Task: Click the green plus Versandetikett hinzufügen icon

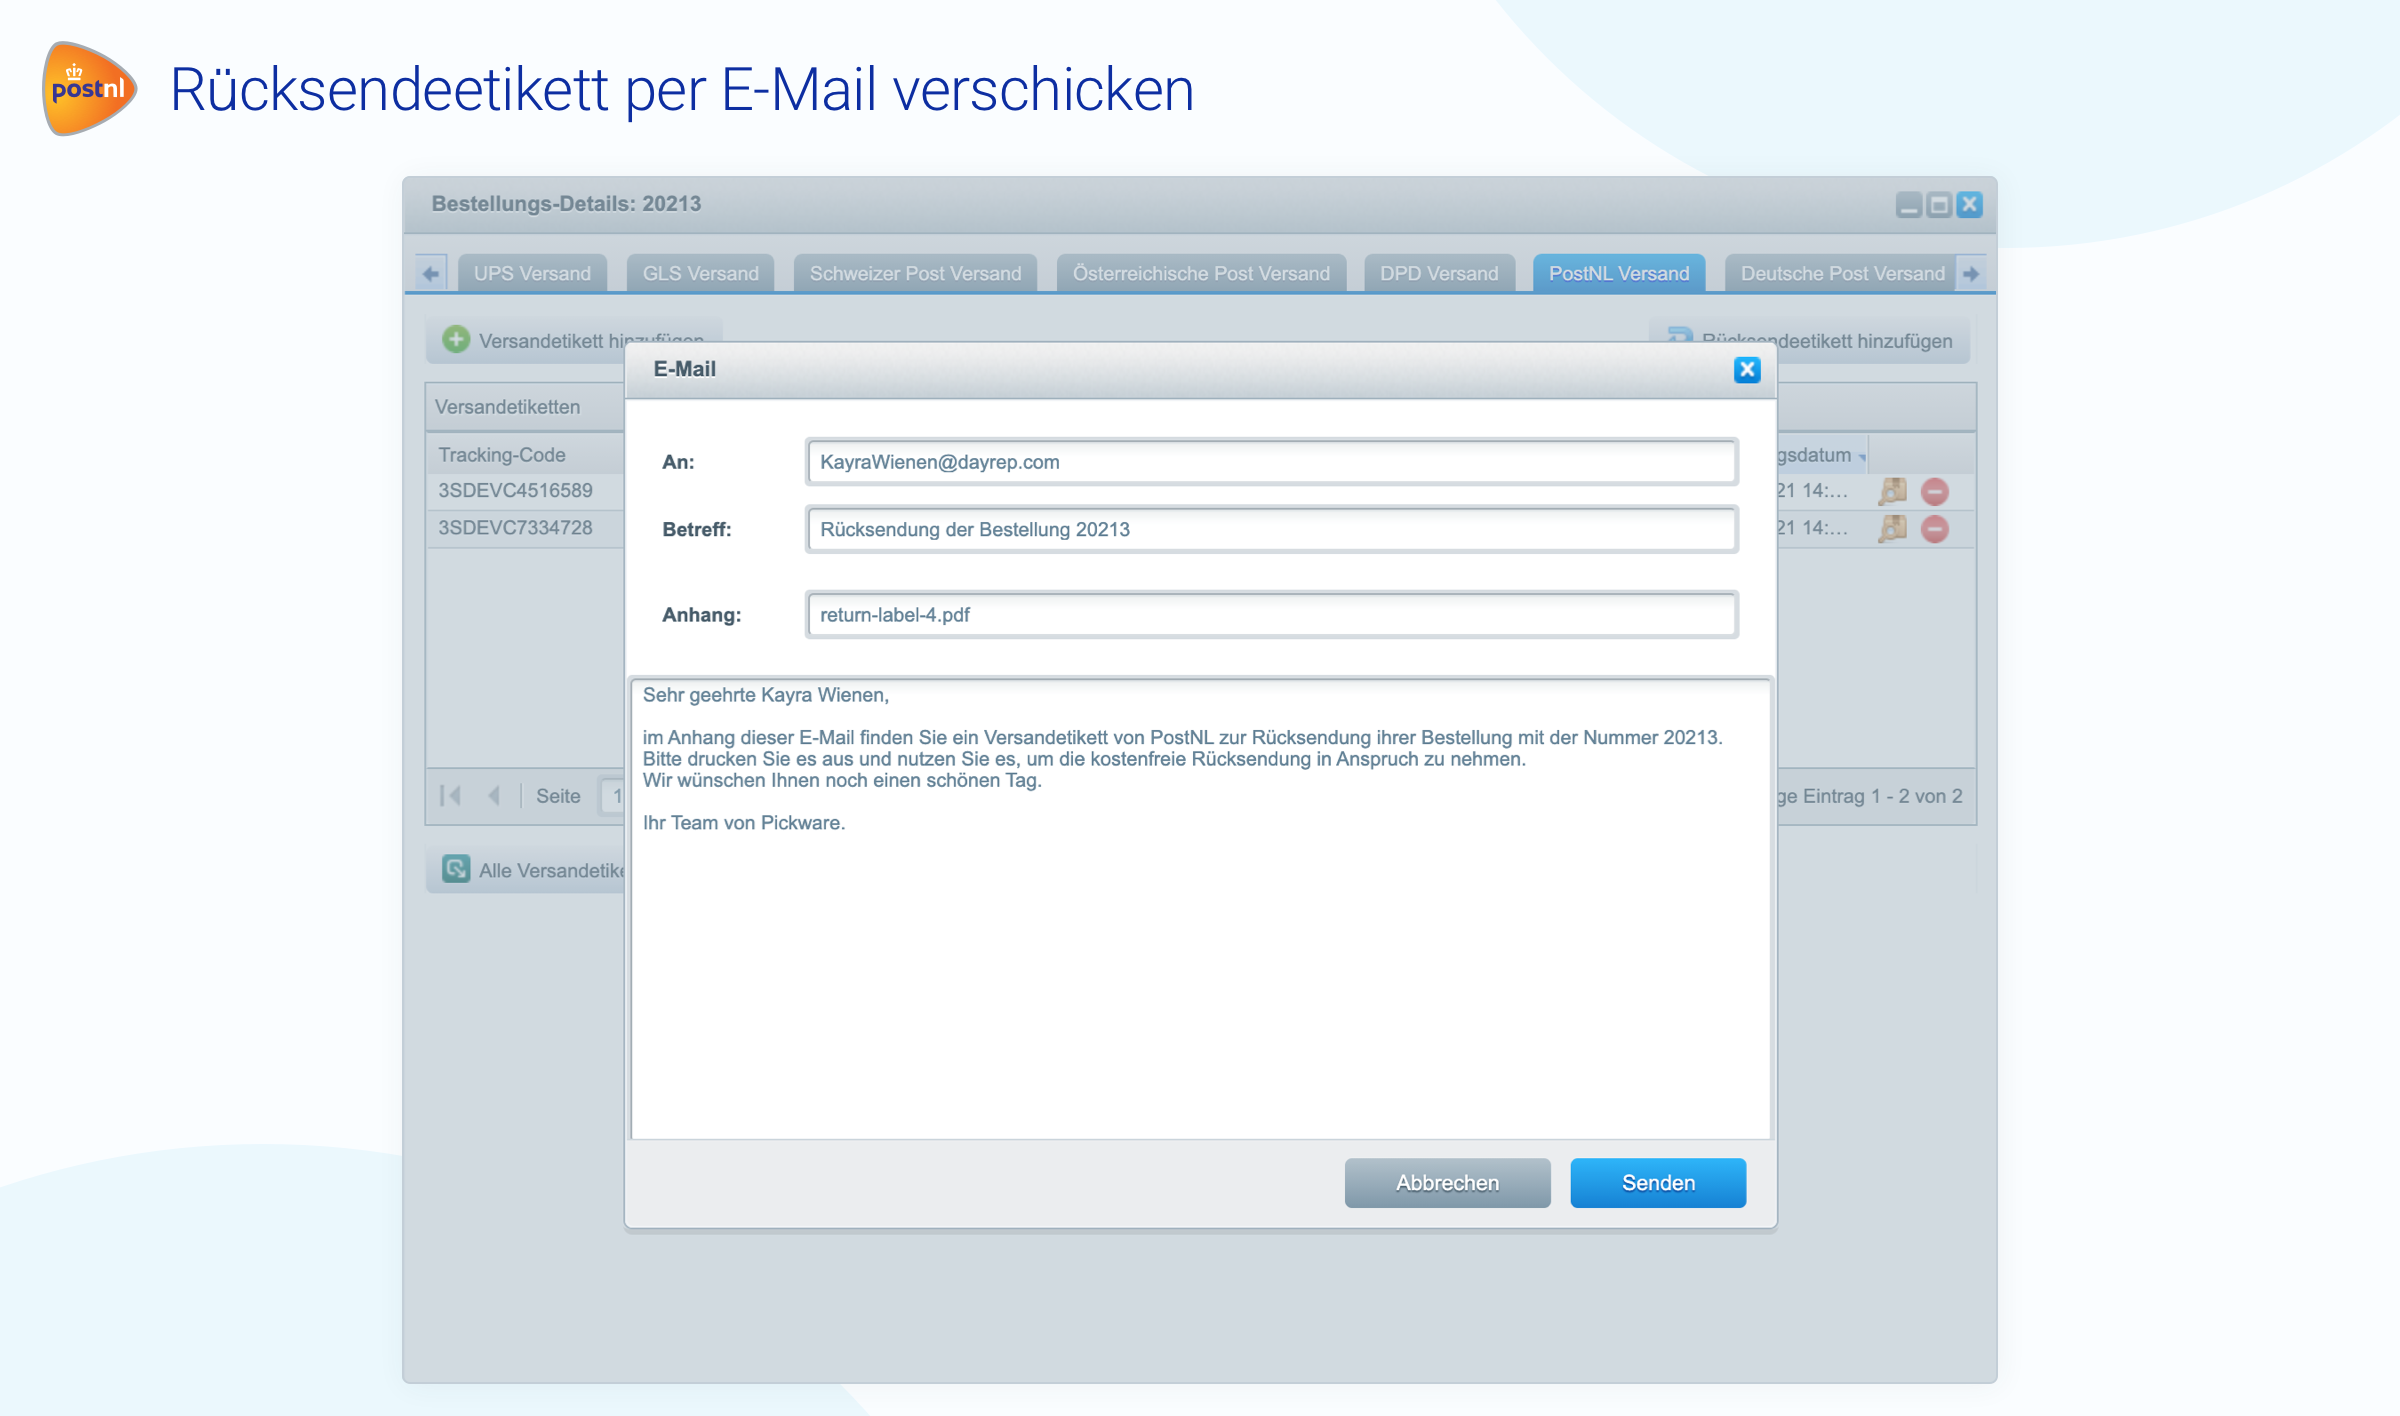Action: point(456,339)
